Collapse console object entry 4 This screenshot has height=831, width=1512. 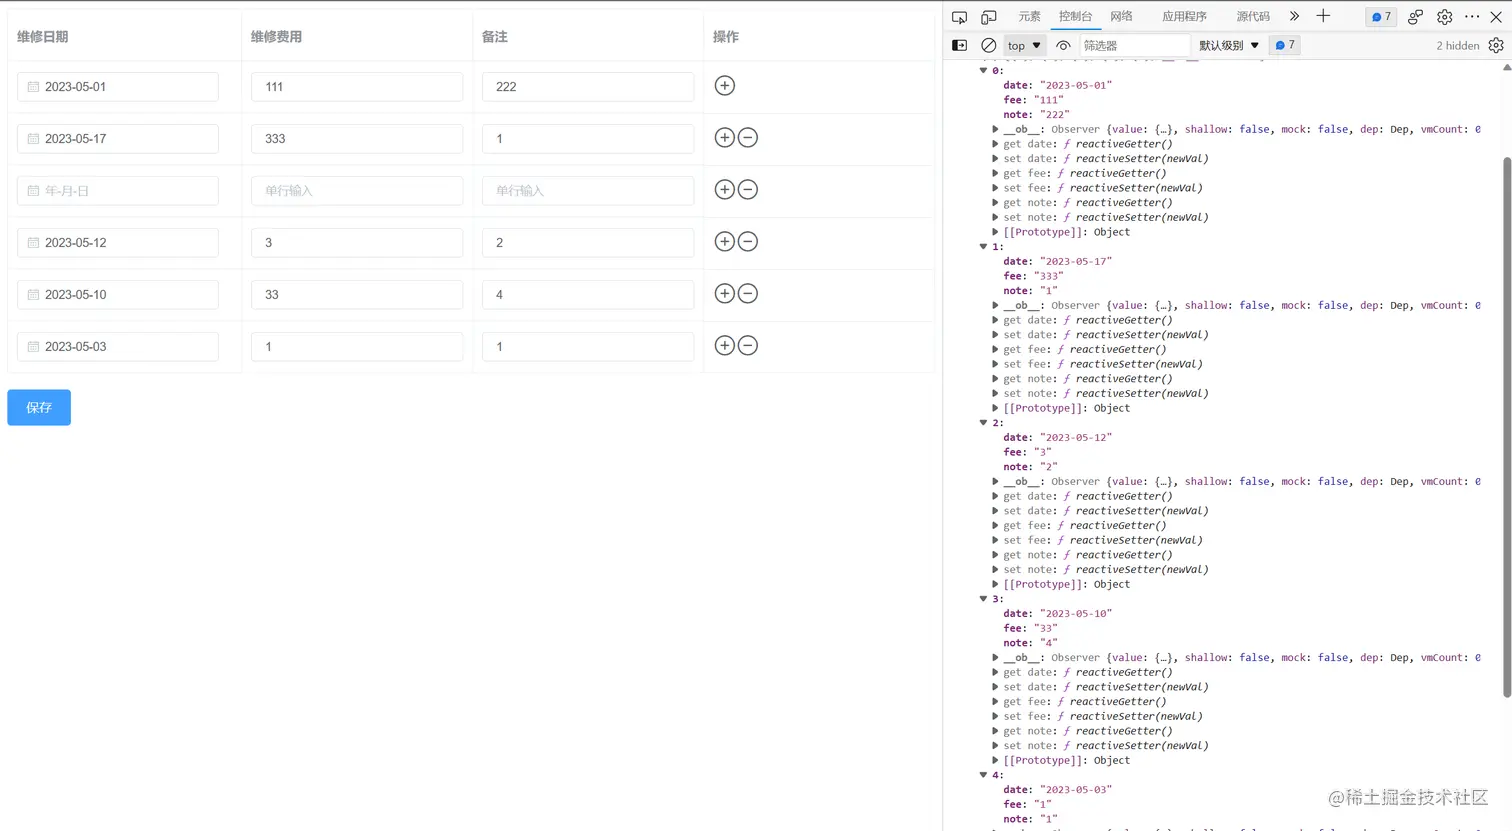click(984, 775)
